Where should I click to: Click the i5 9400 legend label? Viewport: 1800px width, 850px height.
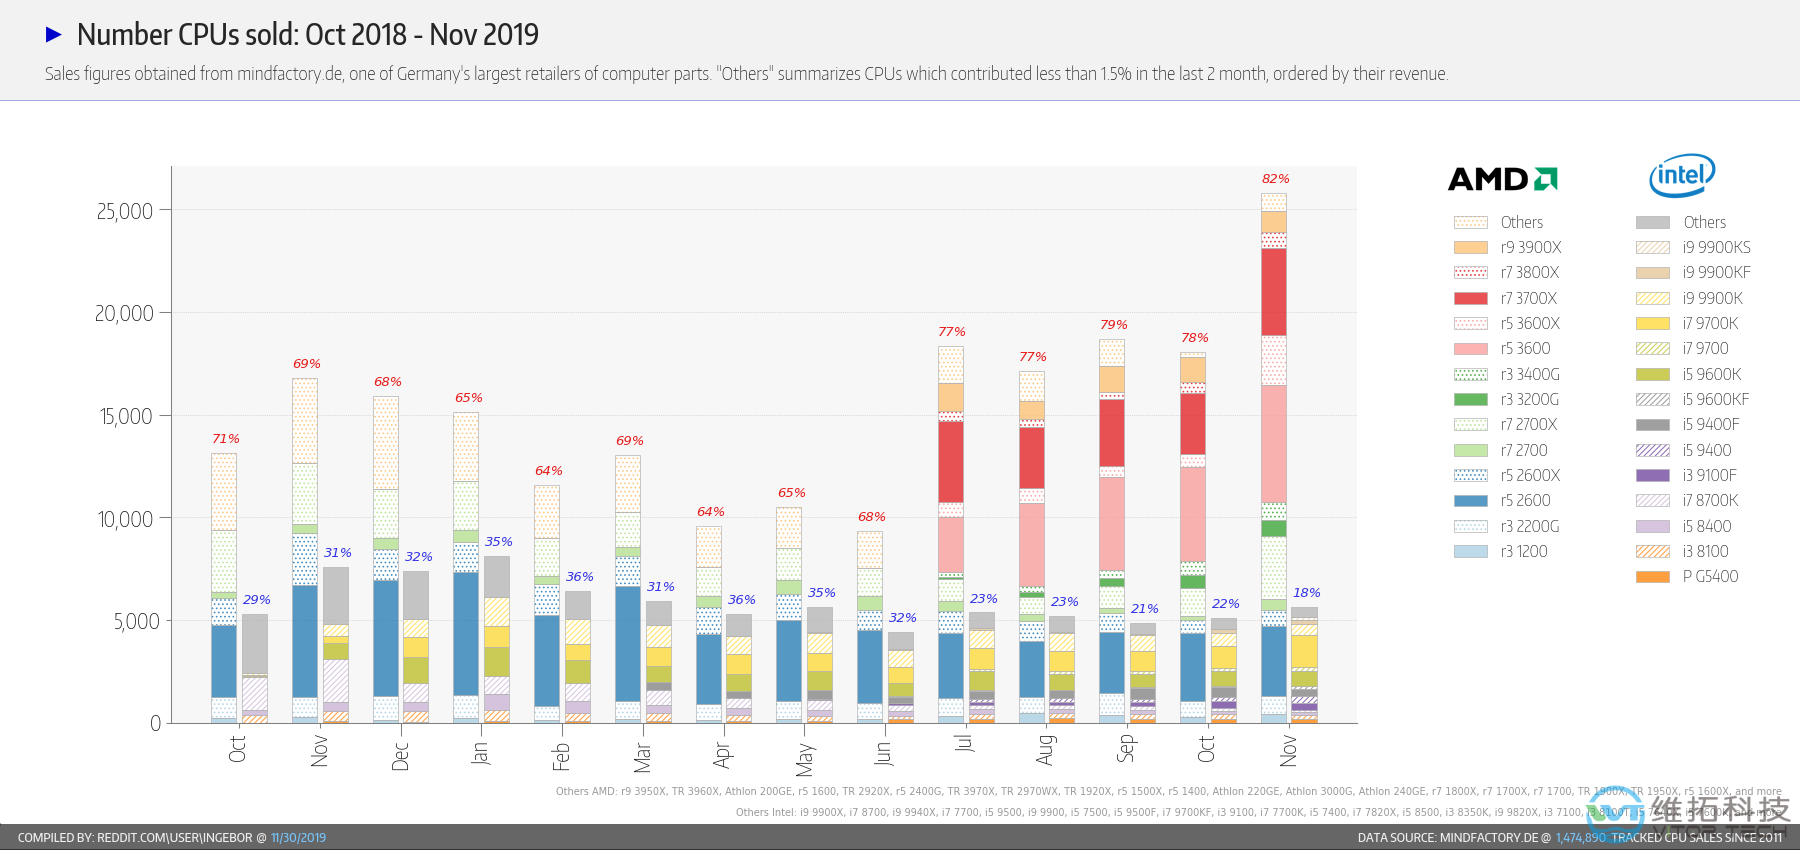click(x=1707, y=450)
